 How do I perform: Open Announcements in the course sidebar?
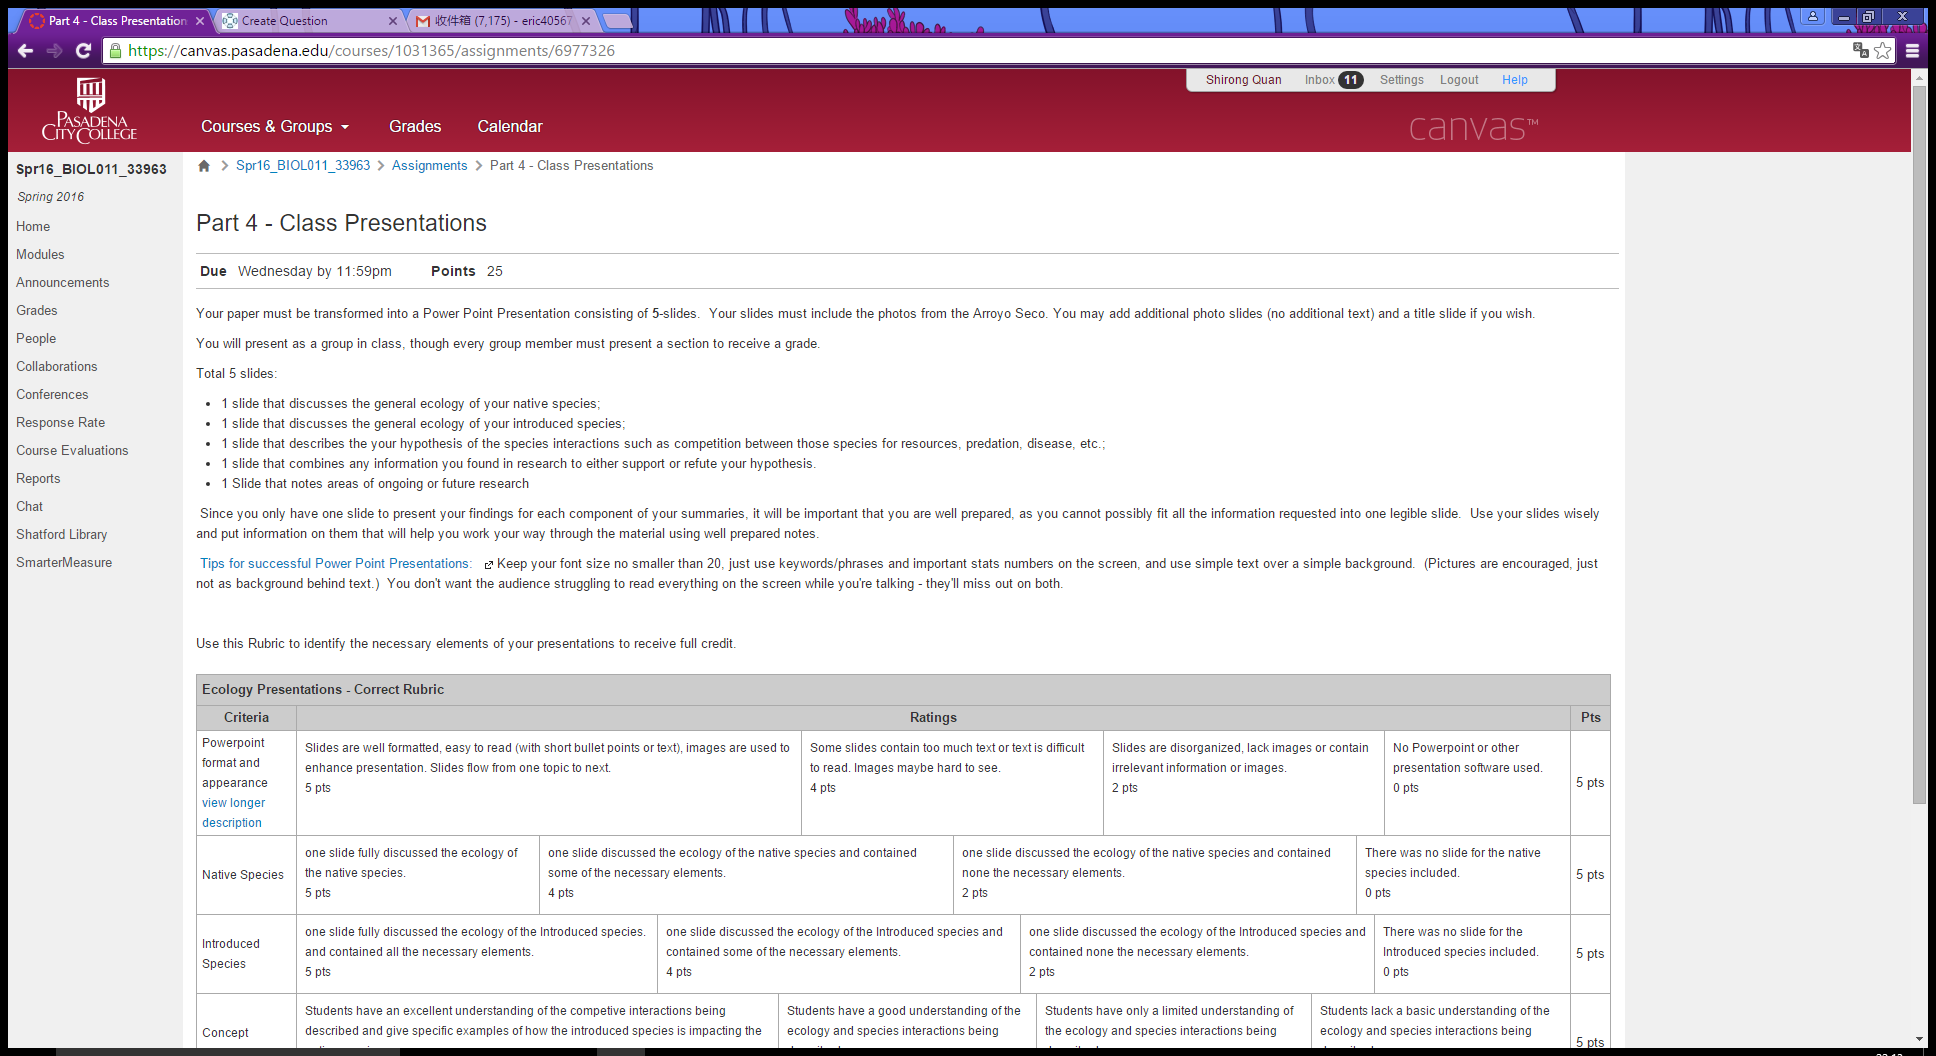point(63,283)
